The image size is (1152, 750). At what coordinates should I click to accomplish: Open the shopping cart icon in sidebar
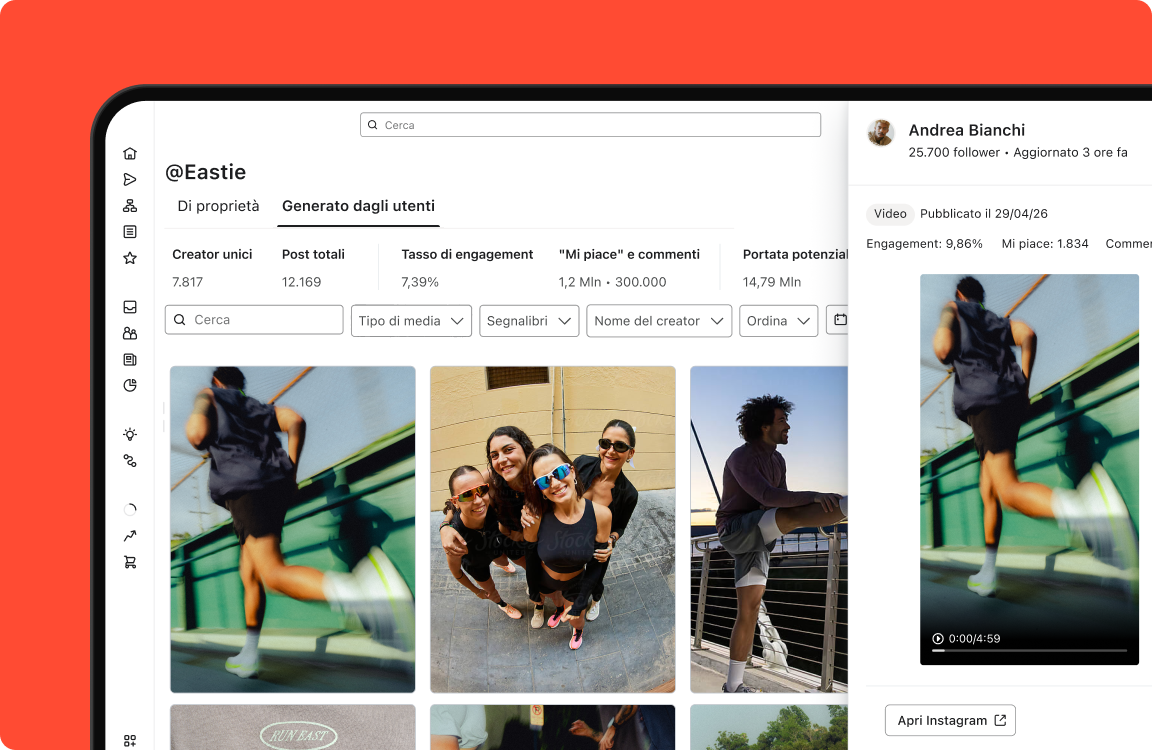130,562
